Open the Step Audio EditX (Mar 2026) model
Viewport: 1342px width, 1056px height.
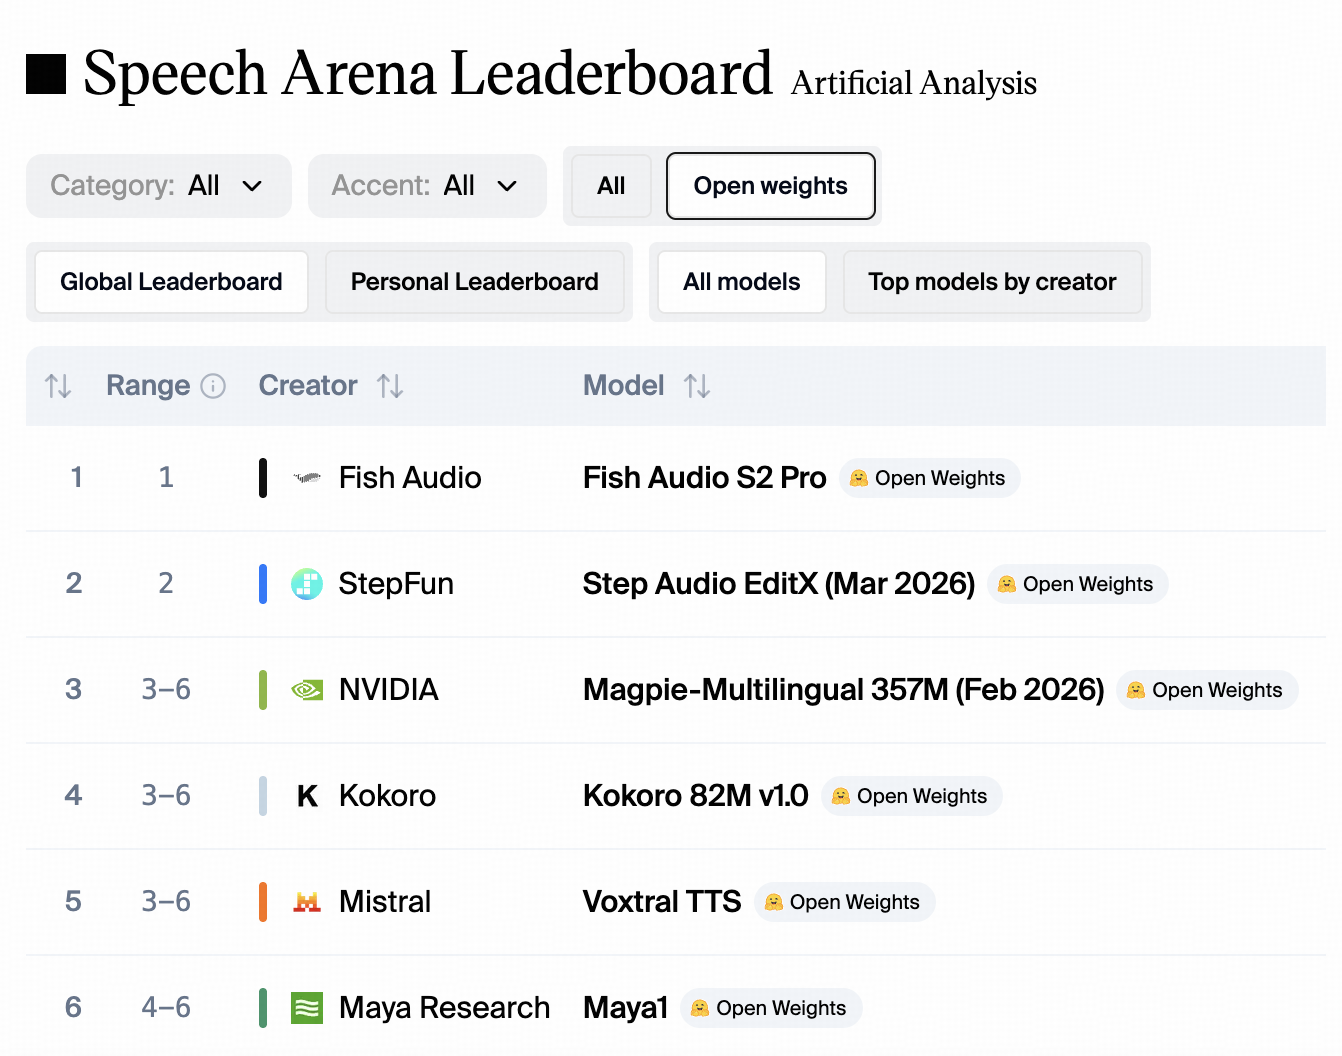[x=779, y=584]
